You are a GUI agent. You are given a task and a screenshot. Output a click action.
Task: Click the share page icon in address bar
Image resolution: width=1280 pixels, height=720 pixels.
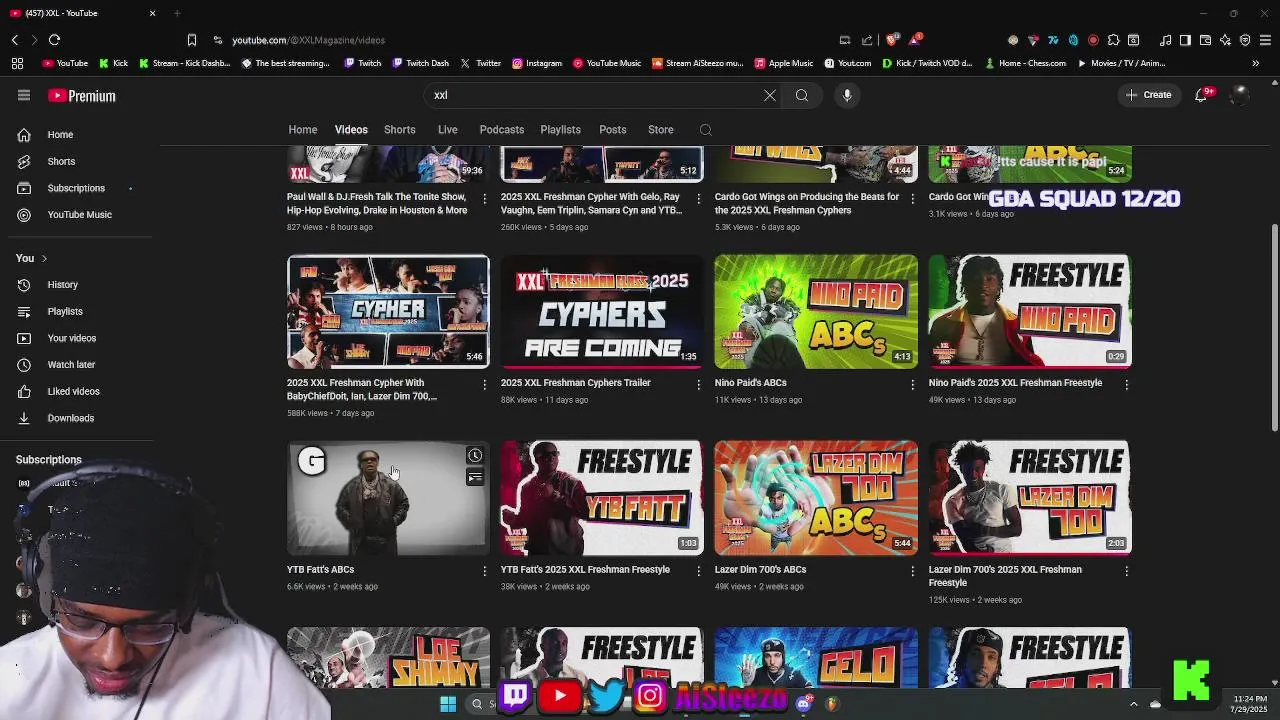coord(866,40)
